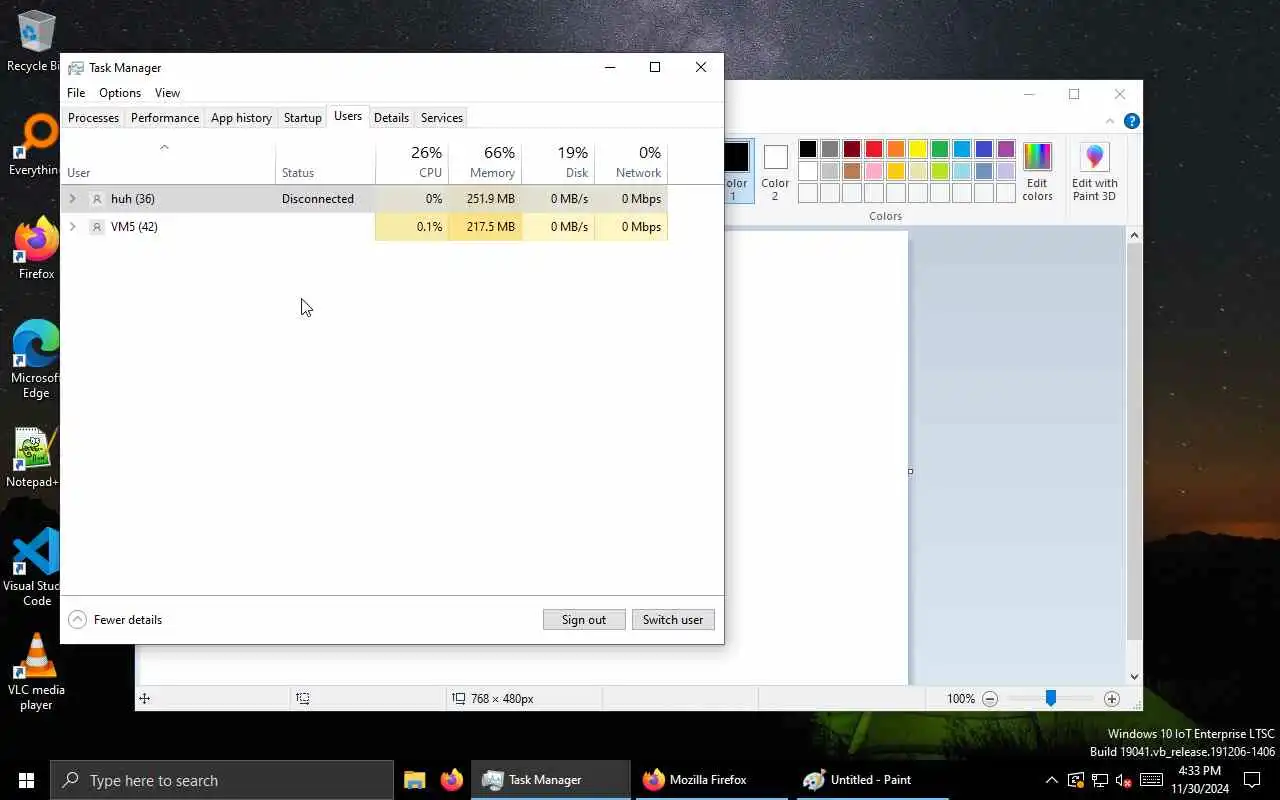Collapse the Paint ribbon with the arrow
1280x800 pixels.
pos(1110,121)
